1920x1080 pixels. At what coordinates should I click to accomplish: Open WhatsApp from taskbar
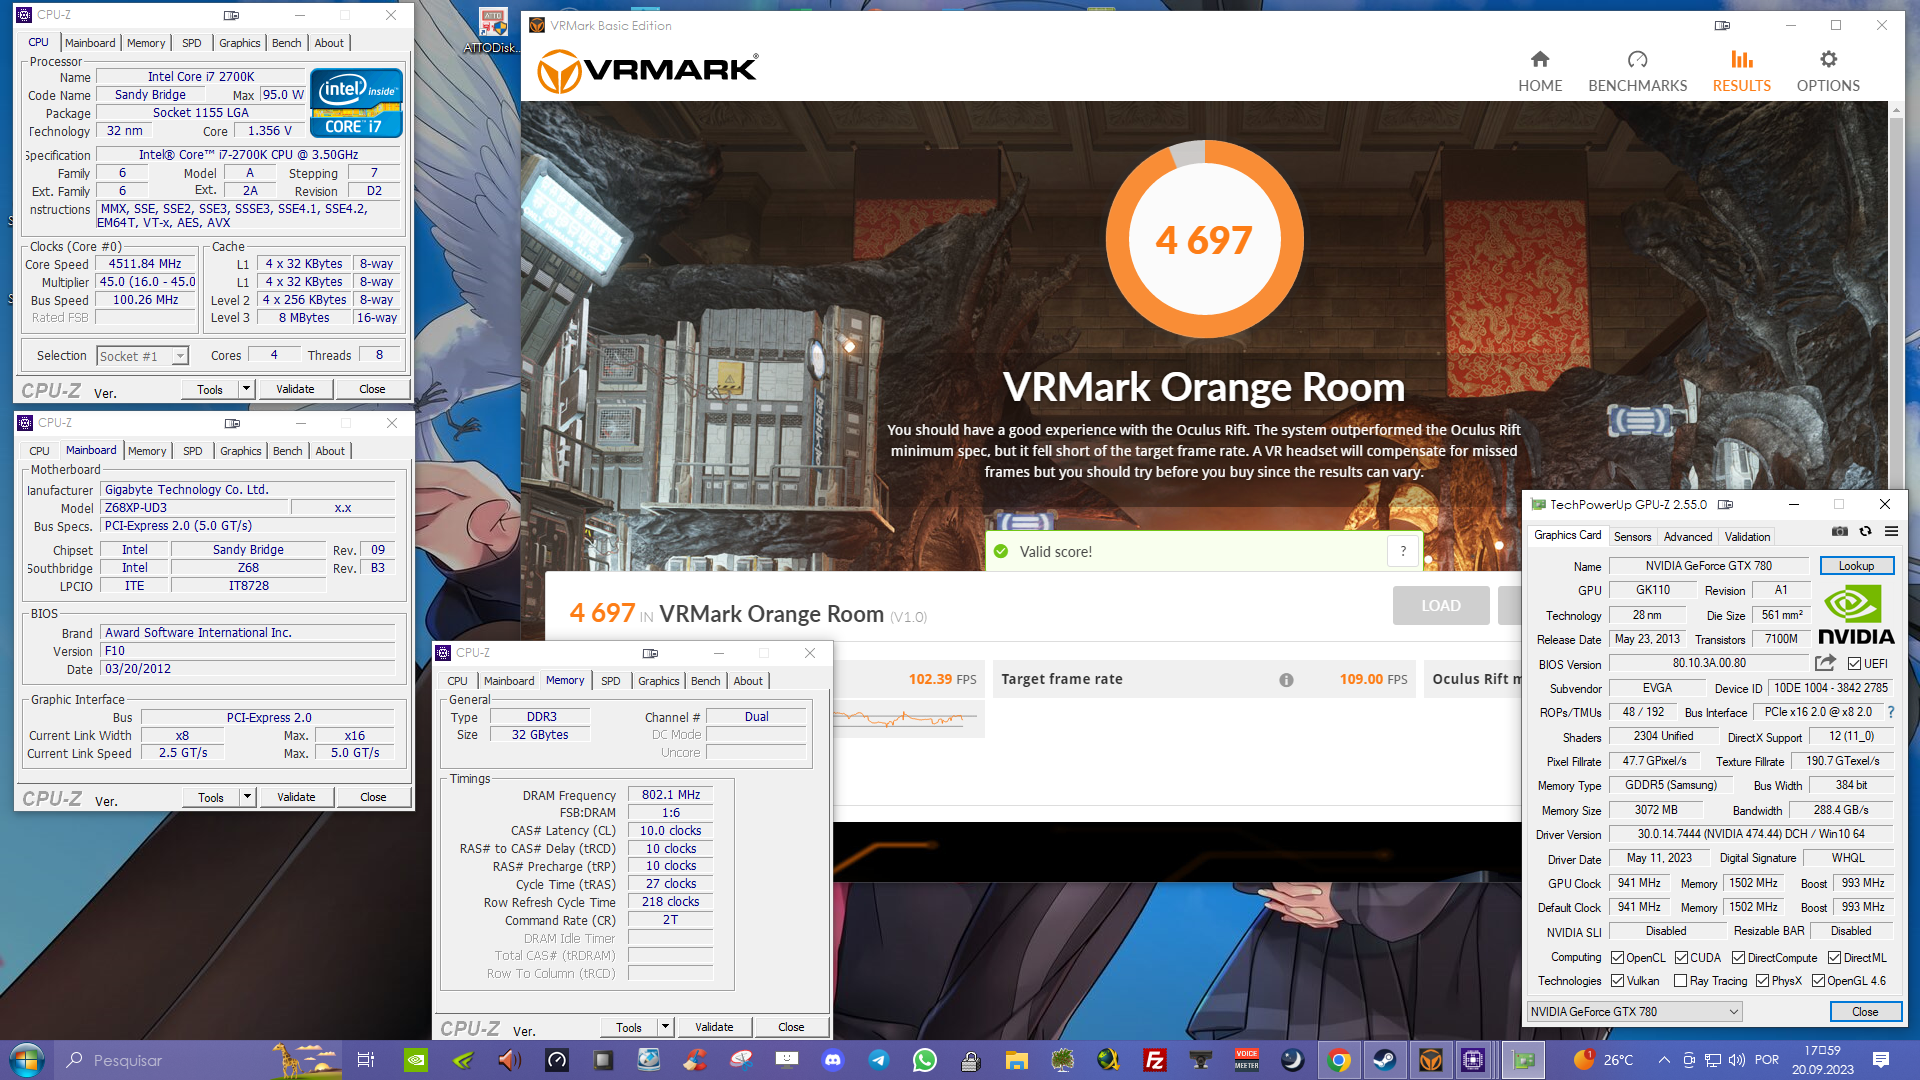(x=924, y=1060)
